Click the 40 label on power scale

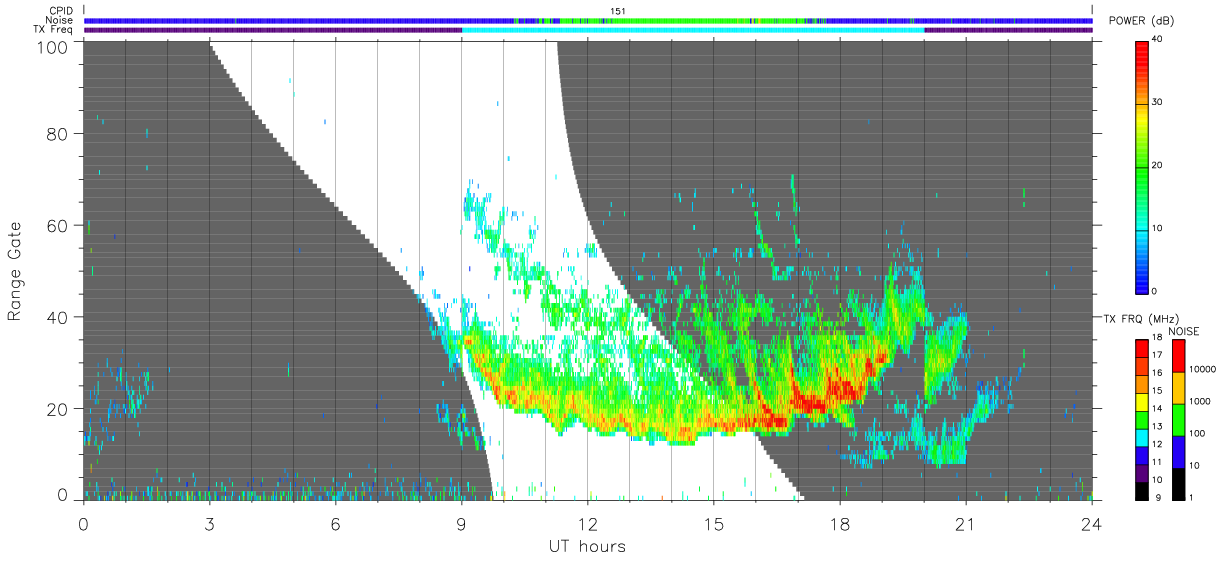(1159, 41)
